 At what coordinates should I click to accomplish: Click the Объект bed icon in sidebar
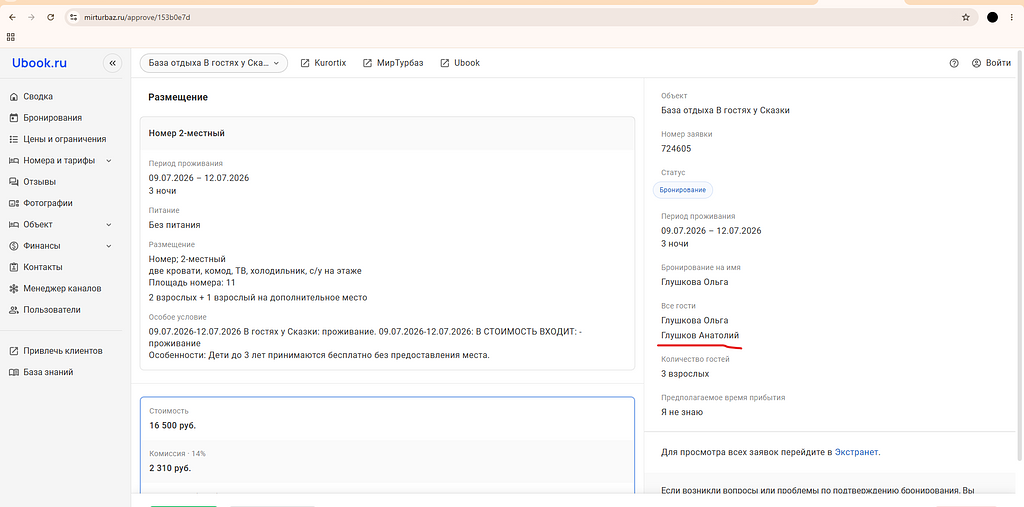14,225
